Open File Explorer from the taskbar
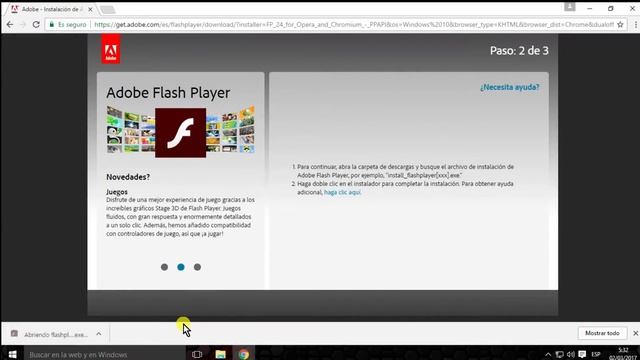The height and width of the screenshot is (360, 640). pyautogui.click(x=220, y=354)
